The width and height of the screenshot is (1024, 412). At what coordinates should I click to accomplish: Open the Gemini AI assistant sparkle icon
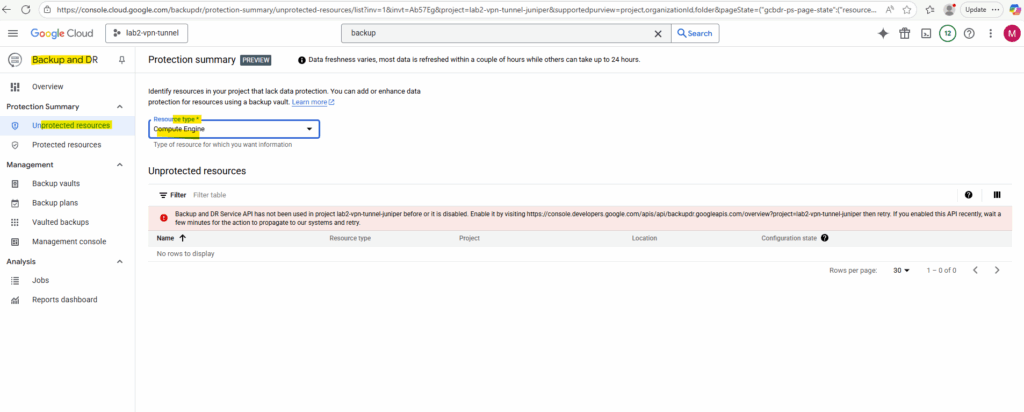point(883,33)
